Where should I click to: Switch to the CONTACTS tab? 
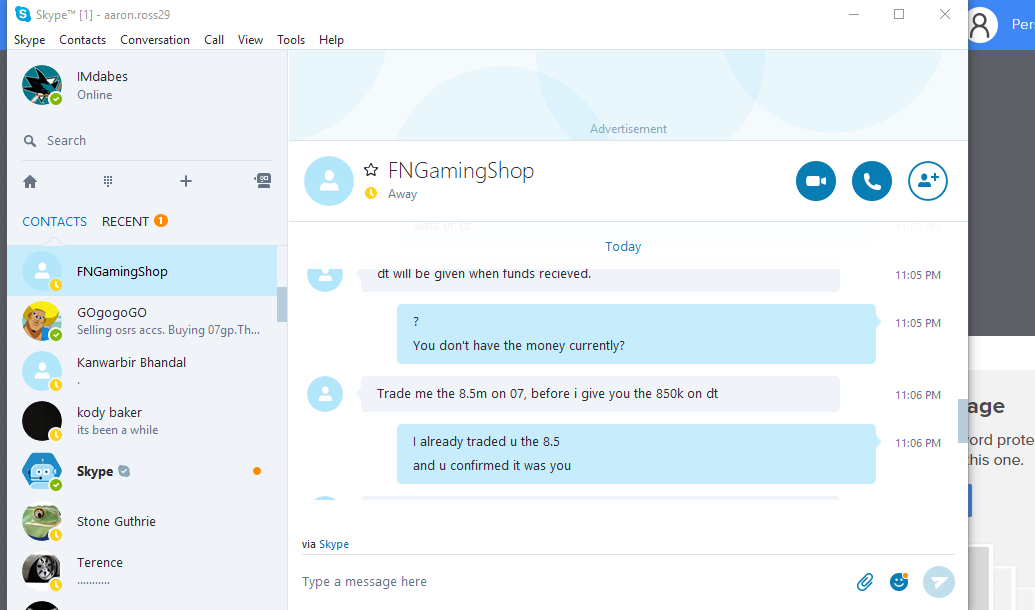point(55,221)
